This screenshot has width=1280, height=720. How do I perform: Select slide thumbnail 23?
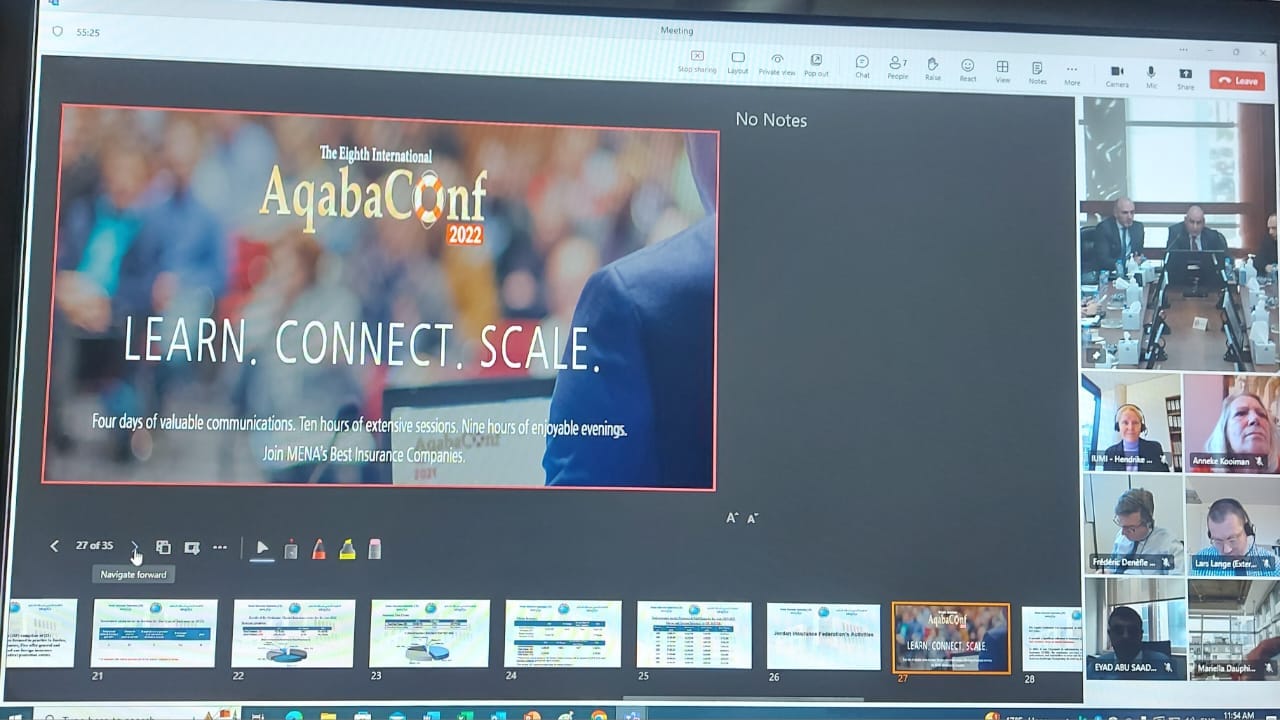click(x=429, y=633)
